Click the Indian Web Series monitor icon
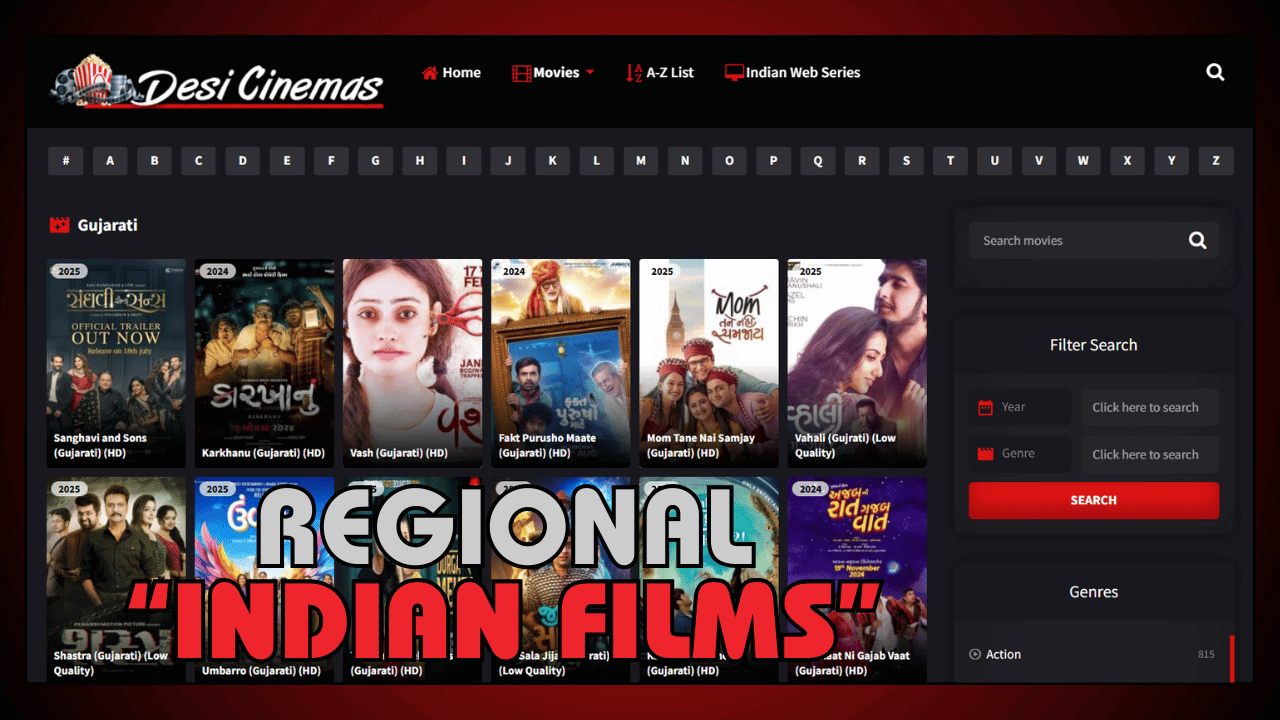1280x720 pixels. (x=734, y=73)
